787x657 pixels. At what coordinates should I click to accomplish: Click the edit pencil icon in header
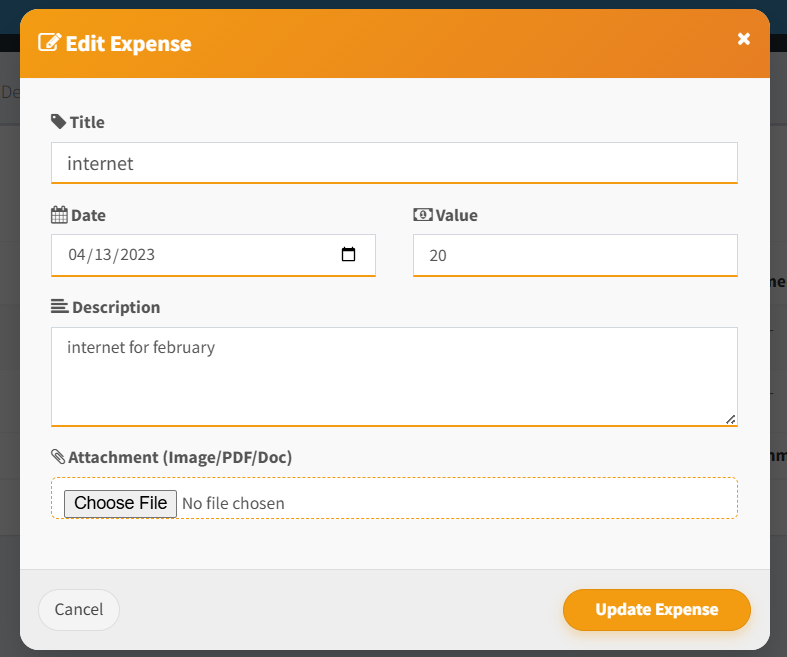[x=50, y=43]
